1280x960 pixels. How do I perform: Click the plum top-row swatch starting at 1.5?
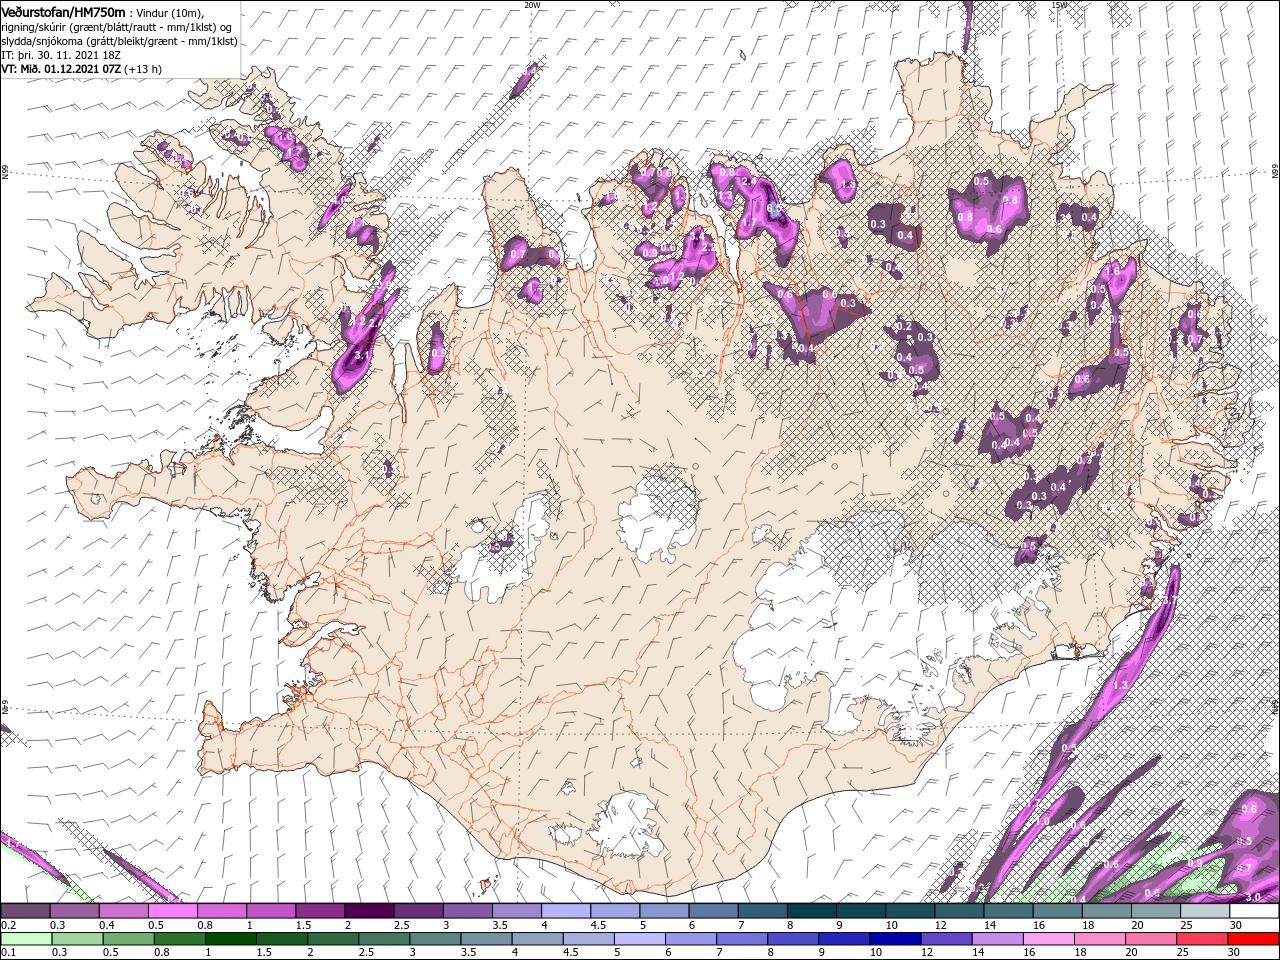tap(320, 911)
